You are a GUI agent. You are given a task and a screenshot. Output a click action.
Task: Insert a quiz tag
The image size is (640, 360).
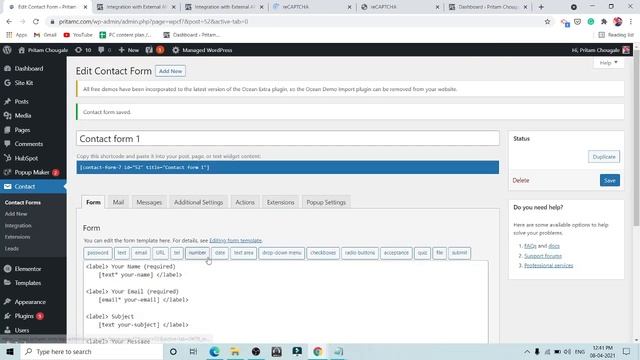(422, 253)
